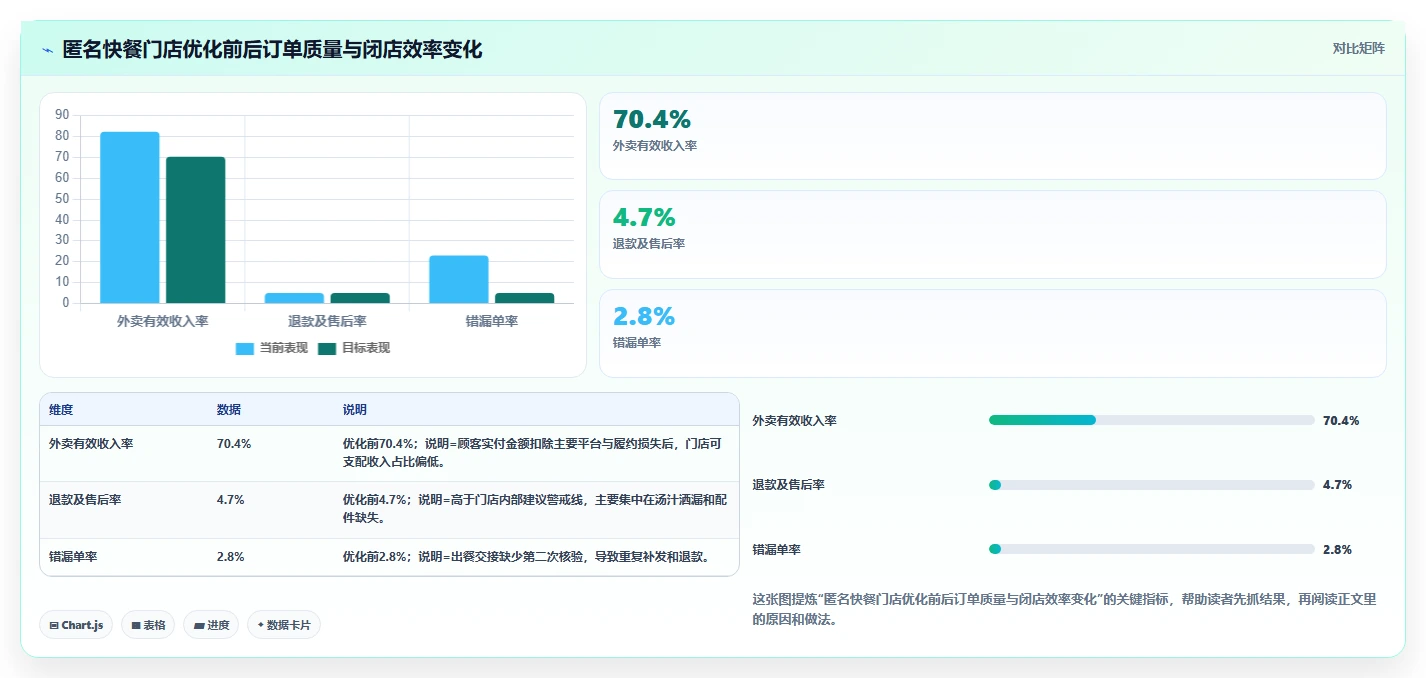This screenshot has height=678, width=1426.
Task: Click the 优化前4.7% description cell
Action: click(x=536, y=509)
